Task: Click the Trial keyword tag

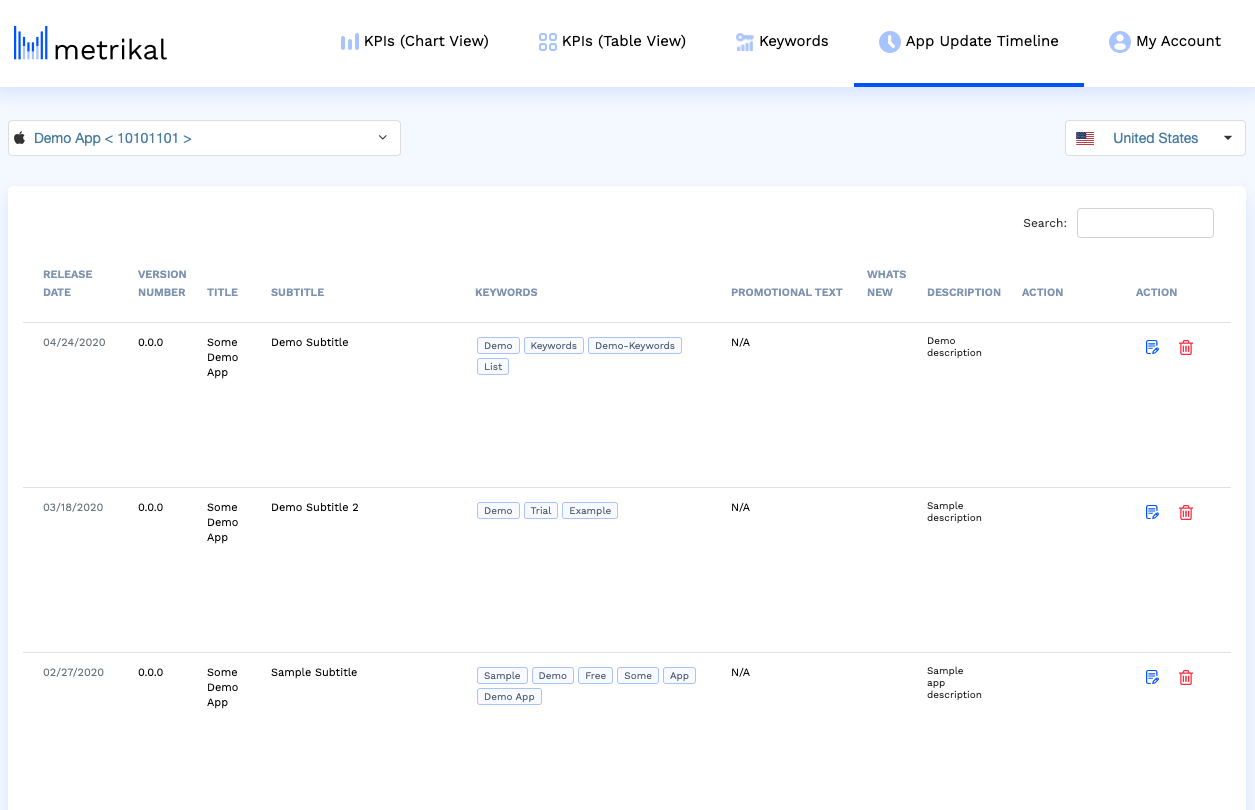Action: pos(541,511)
